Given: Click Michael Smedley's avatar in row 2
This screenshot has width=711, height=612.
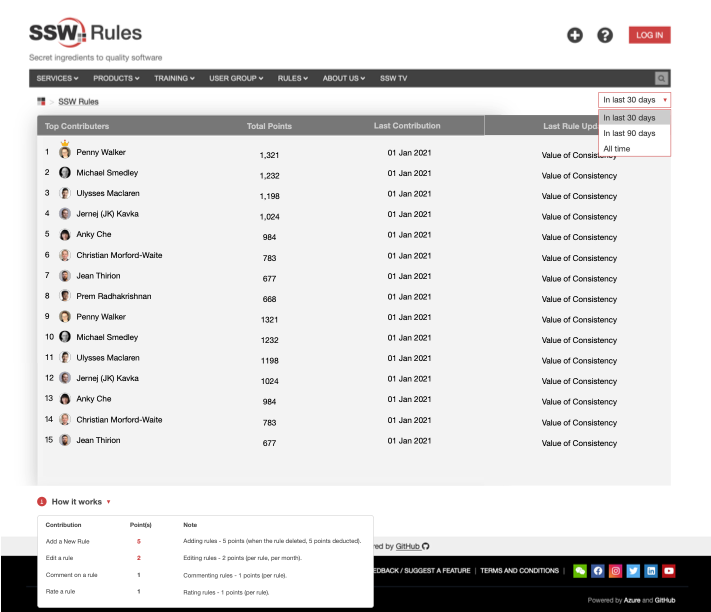Looking at the screenshot, I should (x=65, y=172).
